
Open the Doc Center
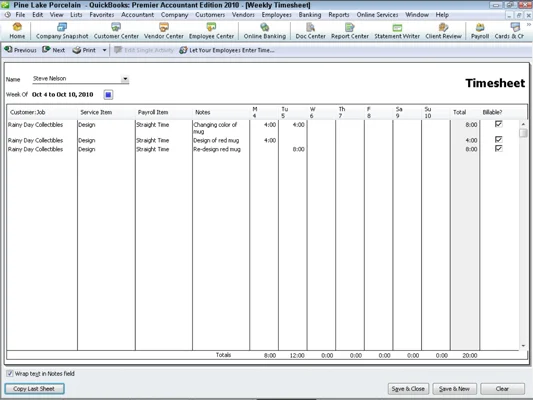tap(310, 31)
